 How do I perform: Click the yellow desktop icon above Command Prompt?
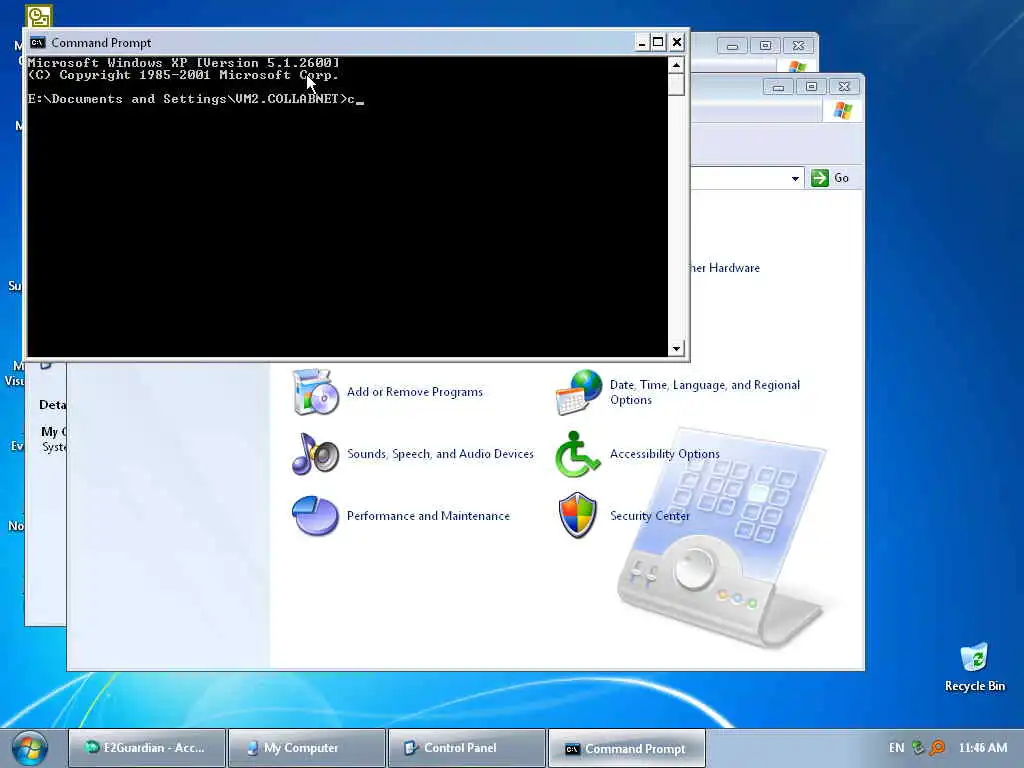point(39,16)
